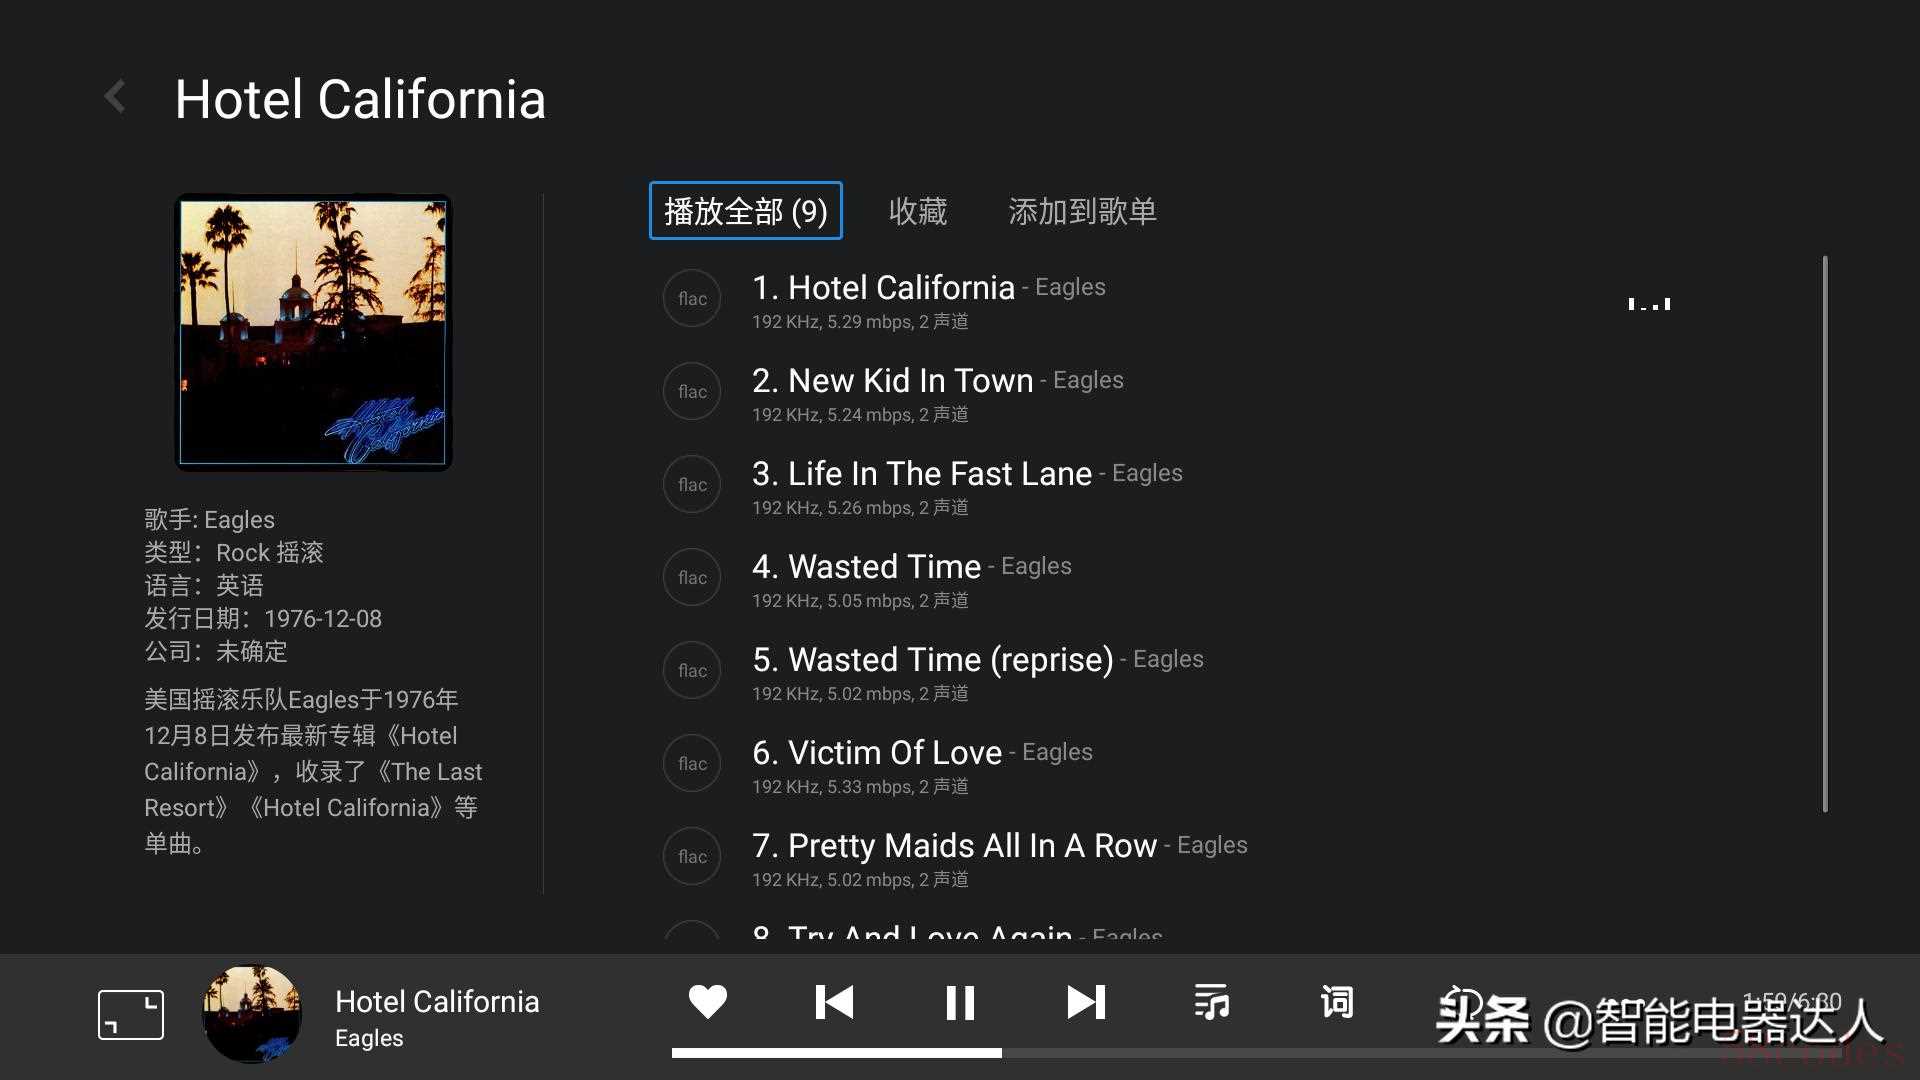Viewport: 1920px width, 1080px height.
Task: Click the flac badge of New Kid In Town
Action: [x=692, y=391]
